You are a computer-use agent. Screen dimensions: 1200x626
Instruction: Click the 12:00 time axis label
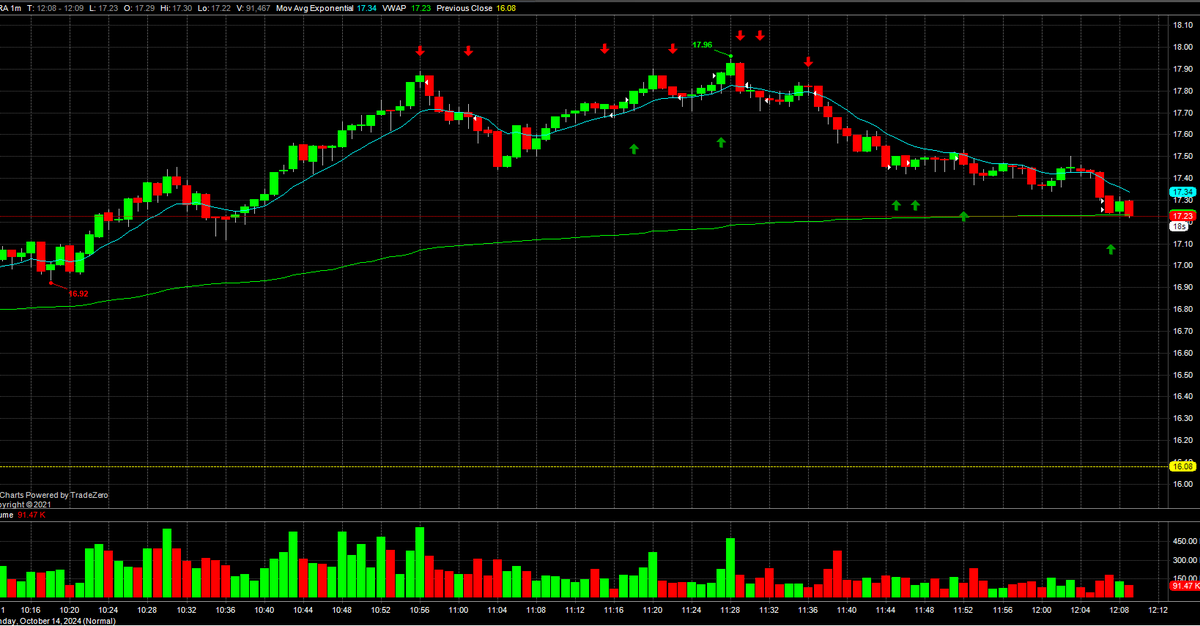(1042, 610)
